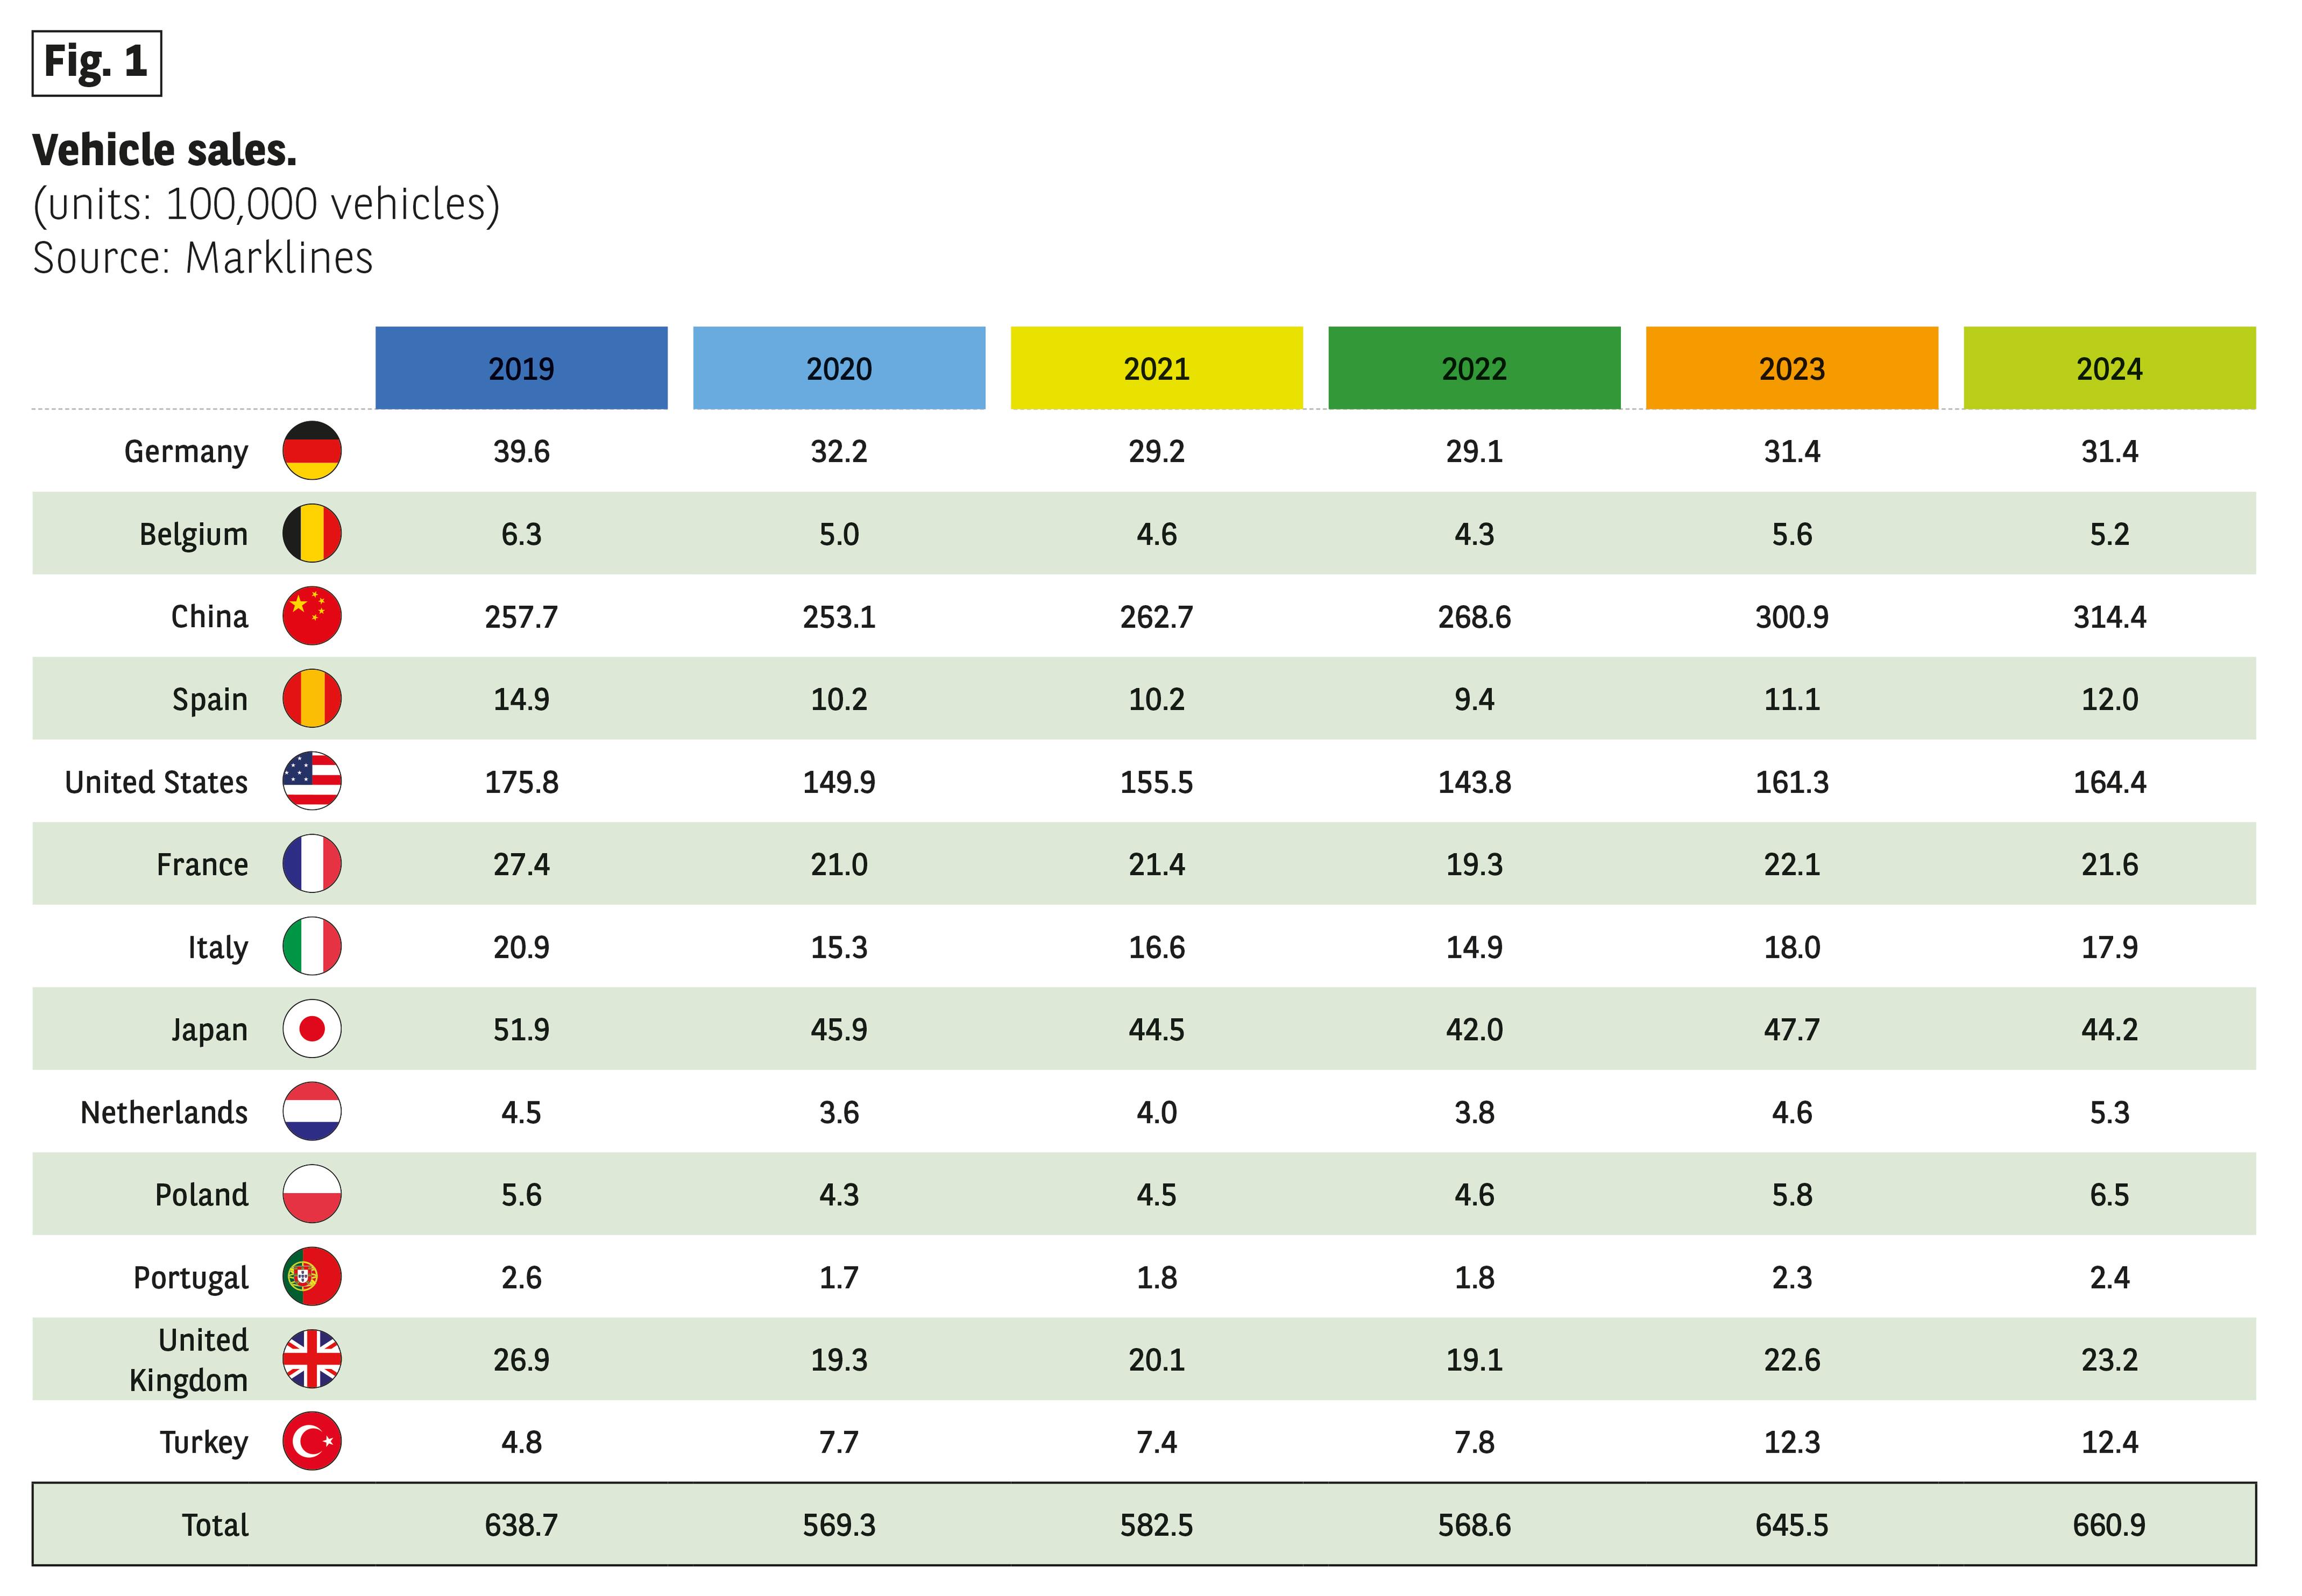The image size is (2302, 1596).
Task: Click the yellow 2021 column header
Action: (1156, 368)
